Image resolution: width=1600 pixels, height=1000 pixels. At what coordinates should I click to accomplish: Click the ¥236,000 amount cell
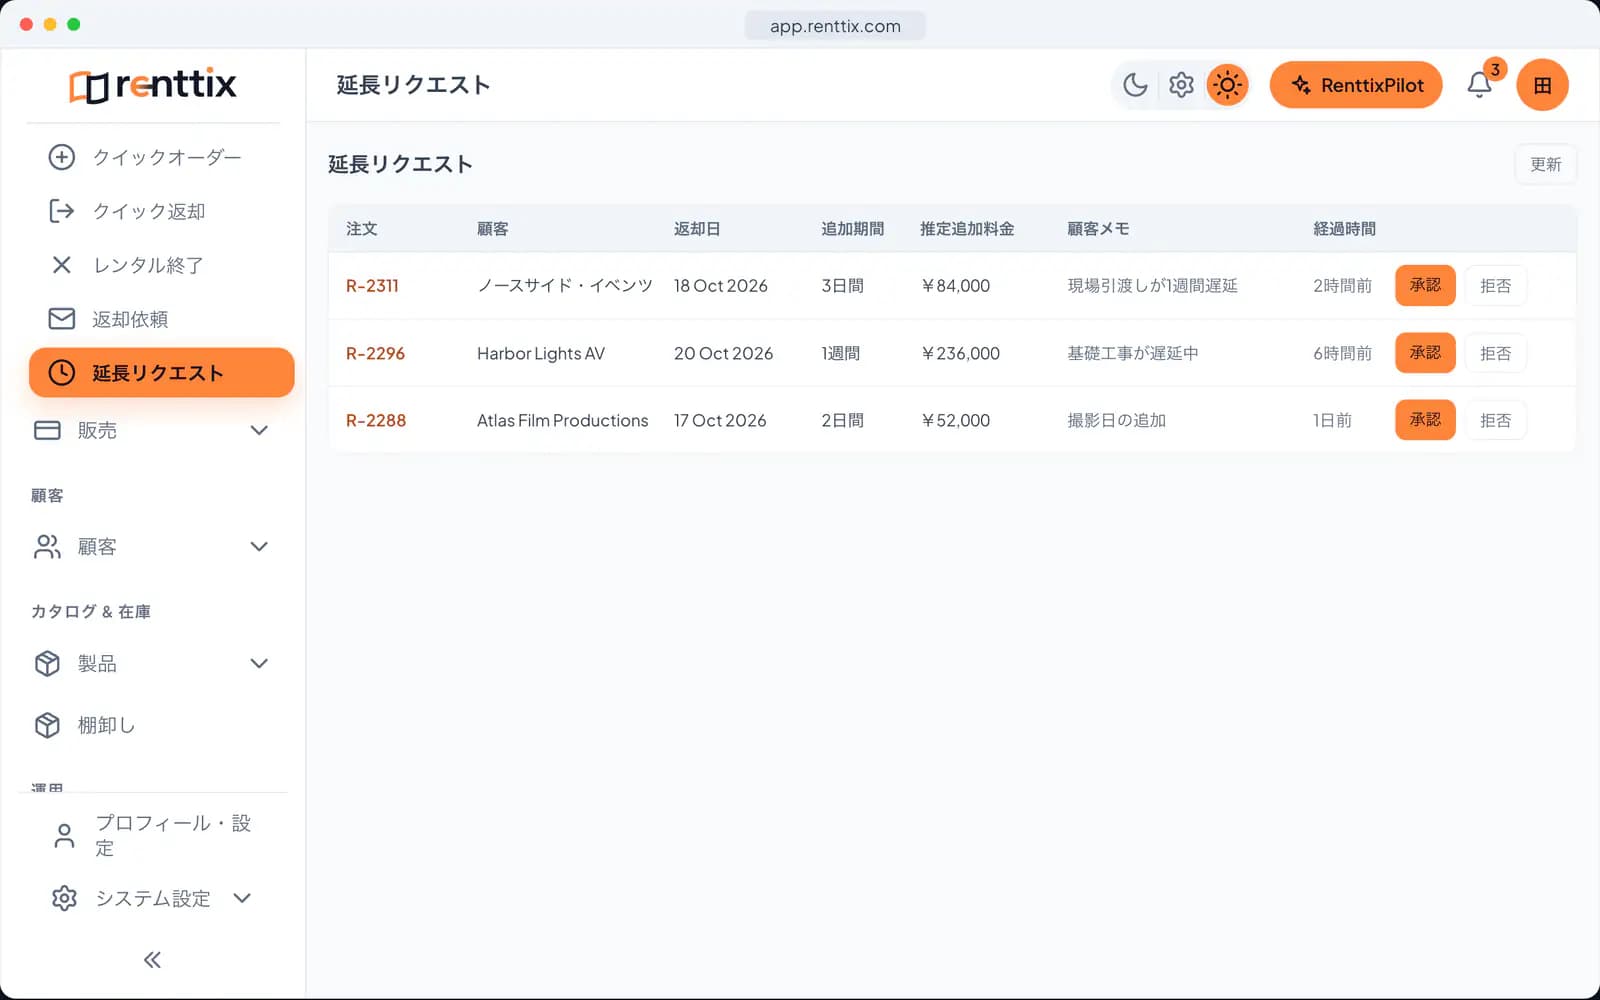click(960, 353)
